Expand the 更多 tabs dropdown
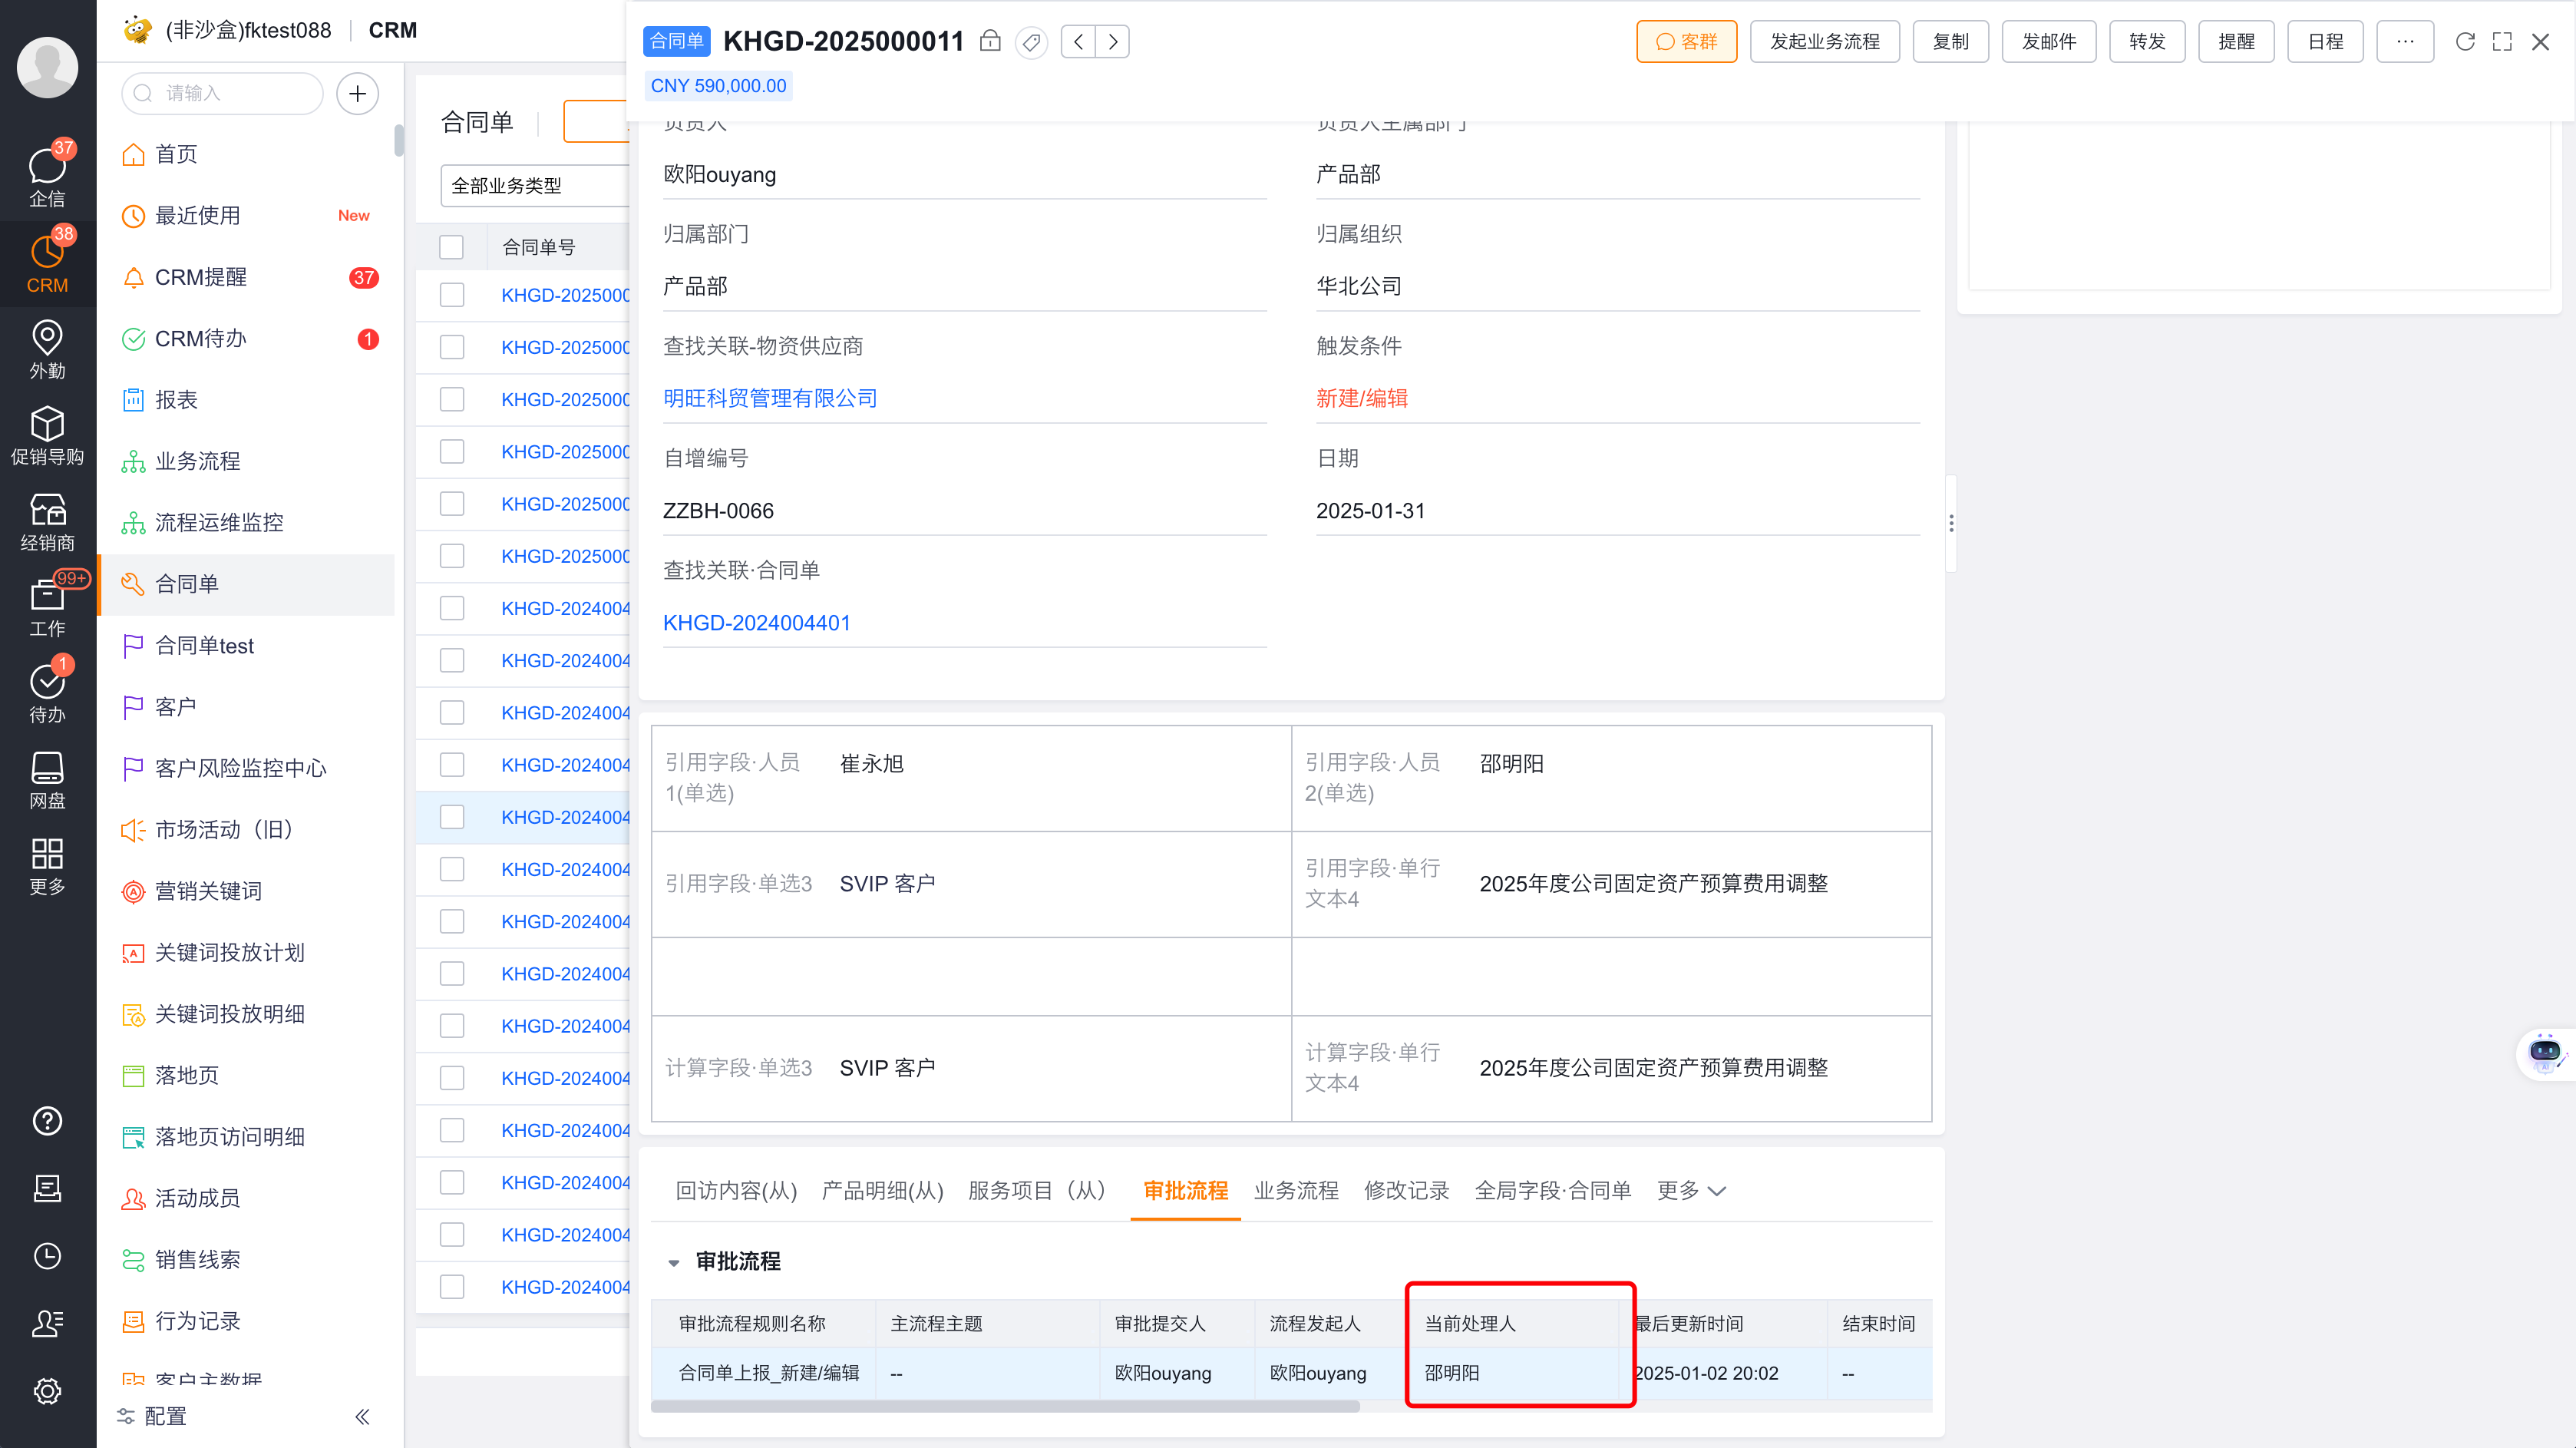 click(x=1690, y=1190)
